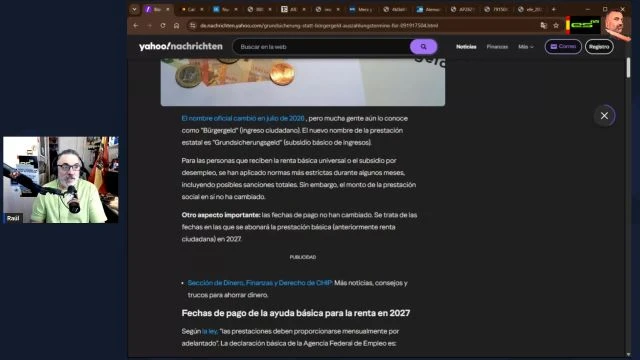Open the translate page icon in address bar

[x=543, y=25]
